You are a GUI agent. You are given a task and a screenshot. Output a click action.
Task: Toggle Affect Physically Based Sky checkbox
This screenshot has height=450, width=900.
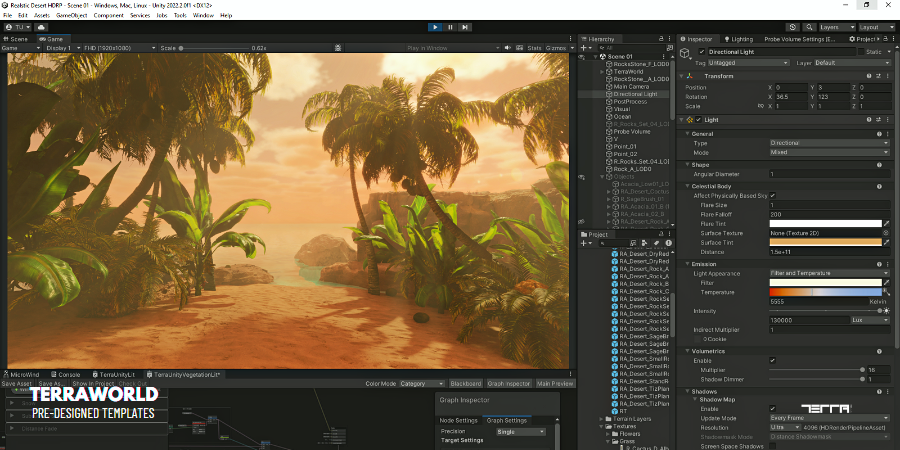tap(773, 196)
